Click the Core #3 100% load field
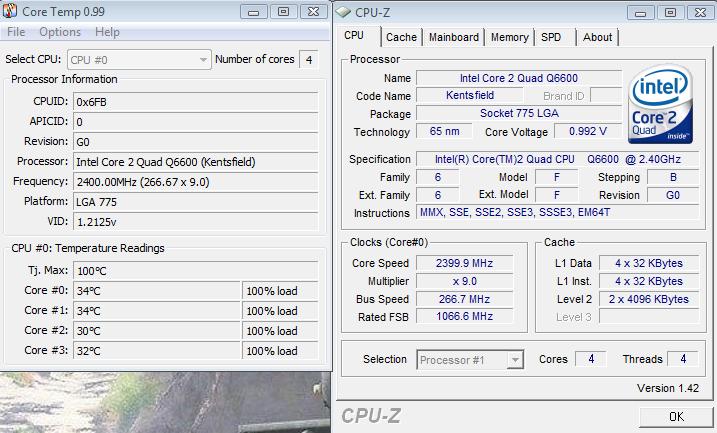The height and width of the screenshot is (433, 717). click(x=280, y=351)
